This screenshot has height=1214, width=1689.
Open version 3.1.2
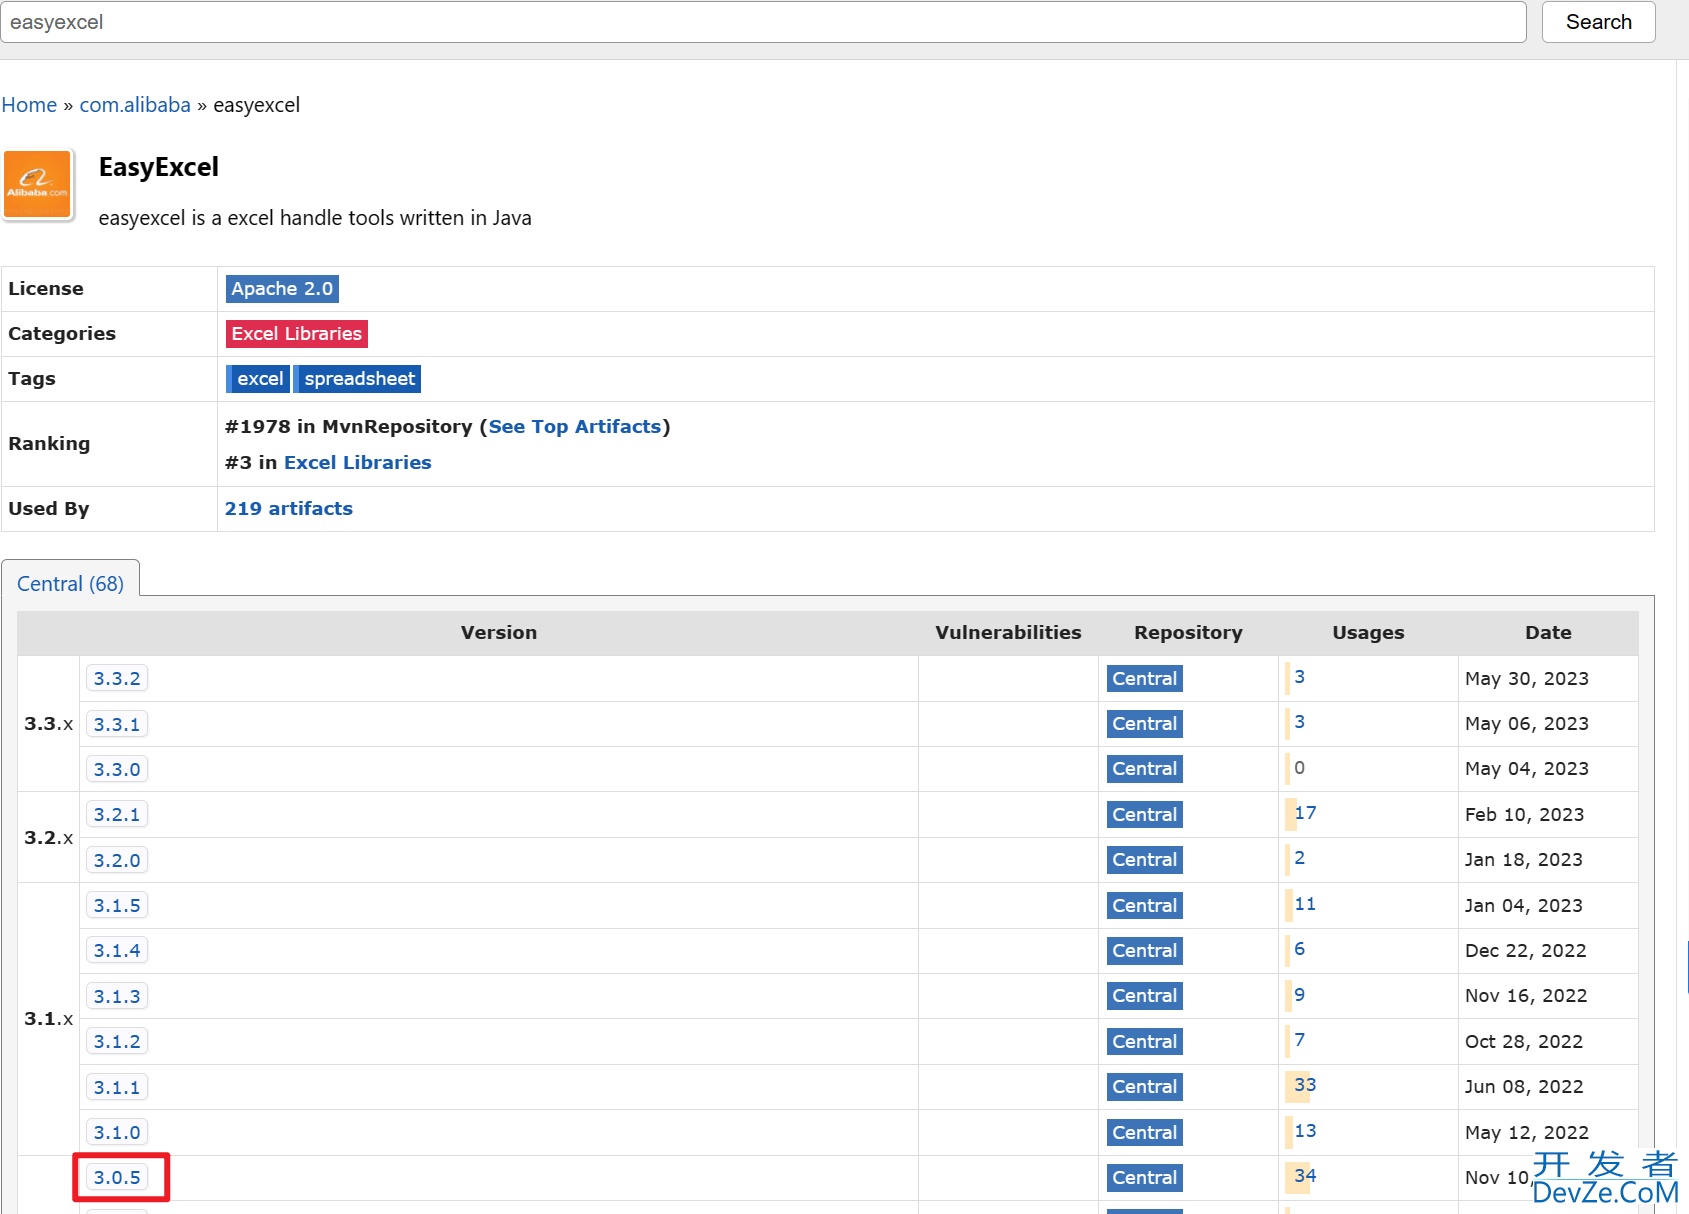(117, 1042)
